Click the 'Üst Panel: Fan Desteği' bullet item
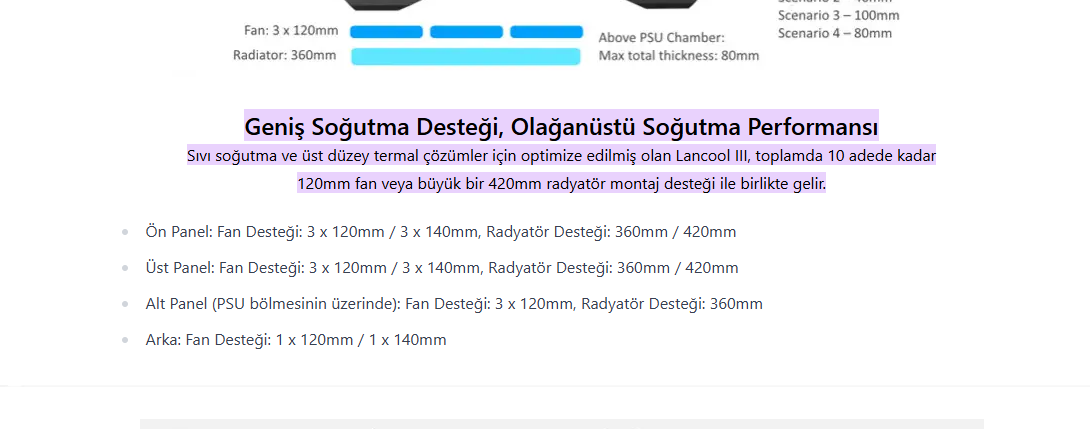1090x429 pixels. coord(442,268)
